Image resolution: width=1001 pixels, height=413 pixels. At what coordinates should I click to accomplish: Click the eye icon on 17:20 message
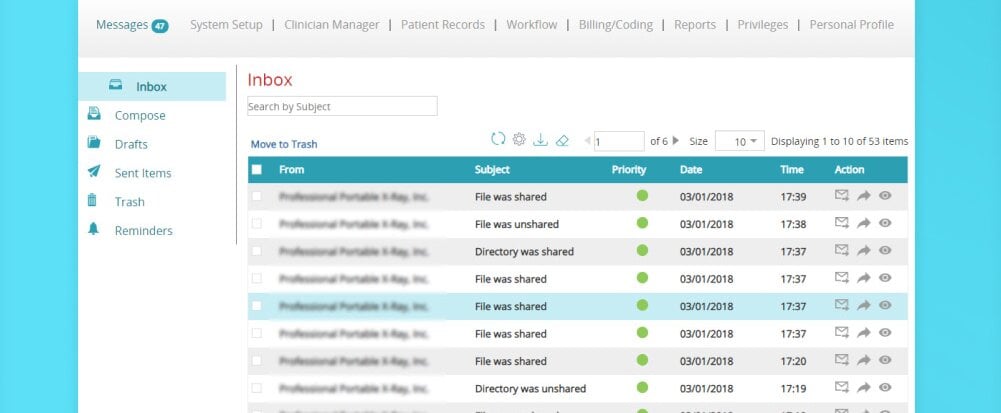click(x=885, y=361)
